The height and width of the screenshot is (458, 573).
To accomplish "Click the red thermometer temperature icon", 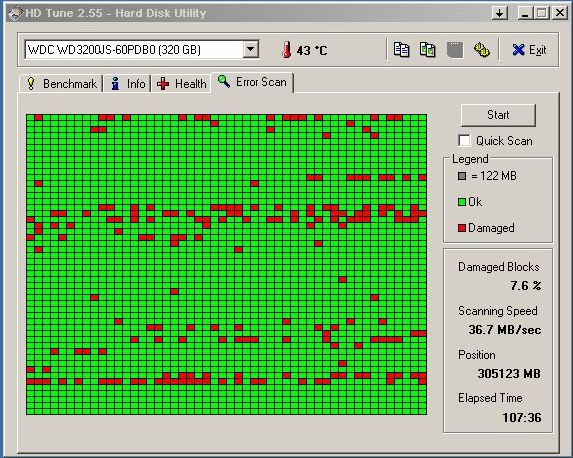I will (x=287, y=49).
